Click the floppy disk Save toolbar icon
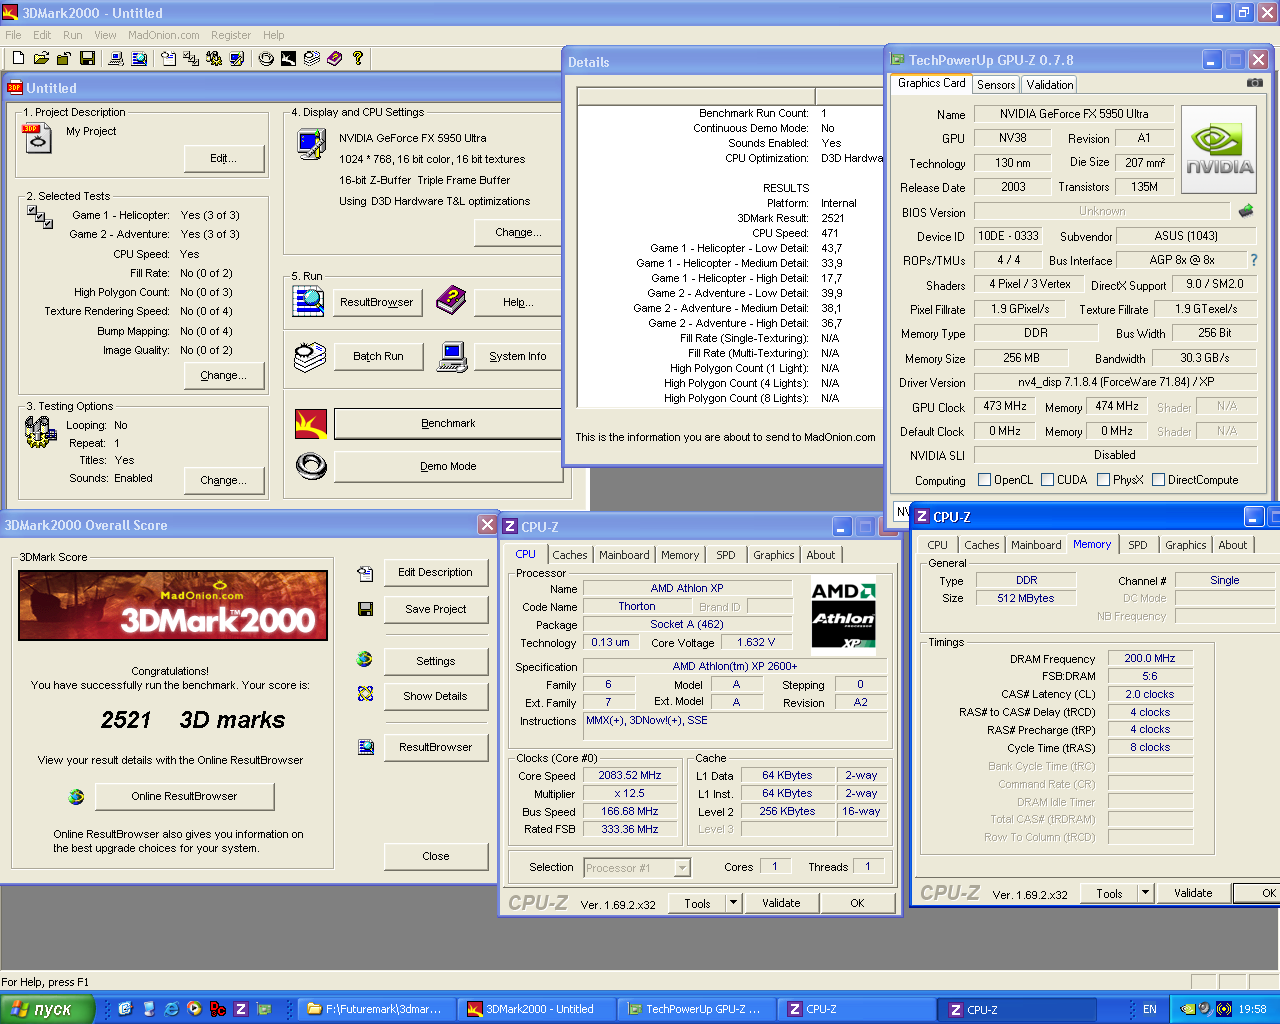 [x=87, y=59]
